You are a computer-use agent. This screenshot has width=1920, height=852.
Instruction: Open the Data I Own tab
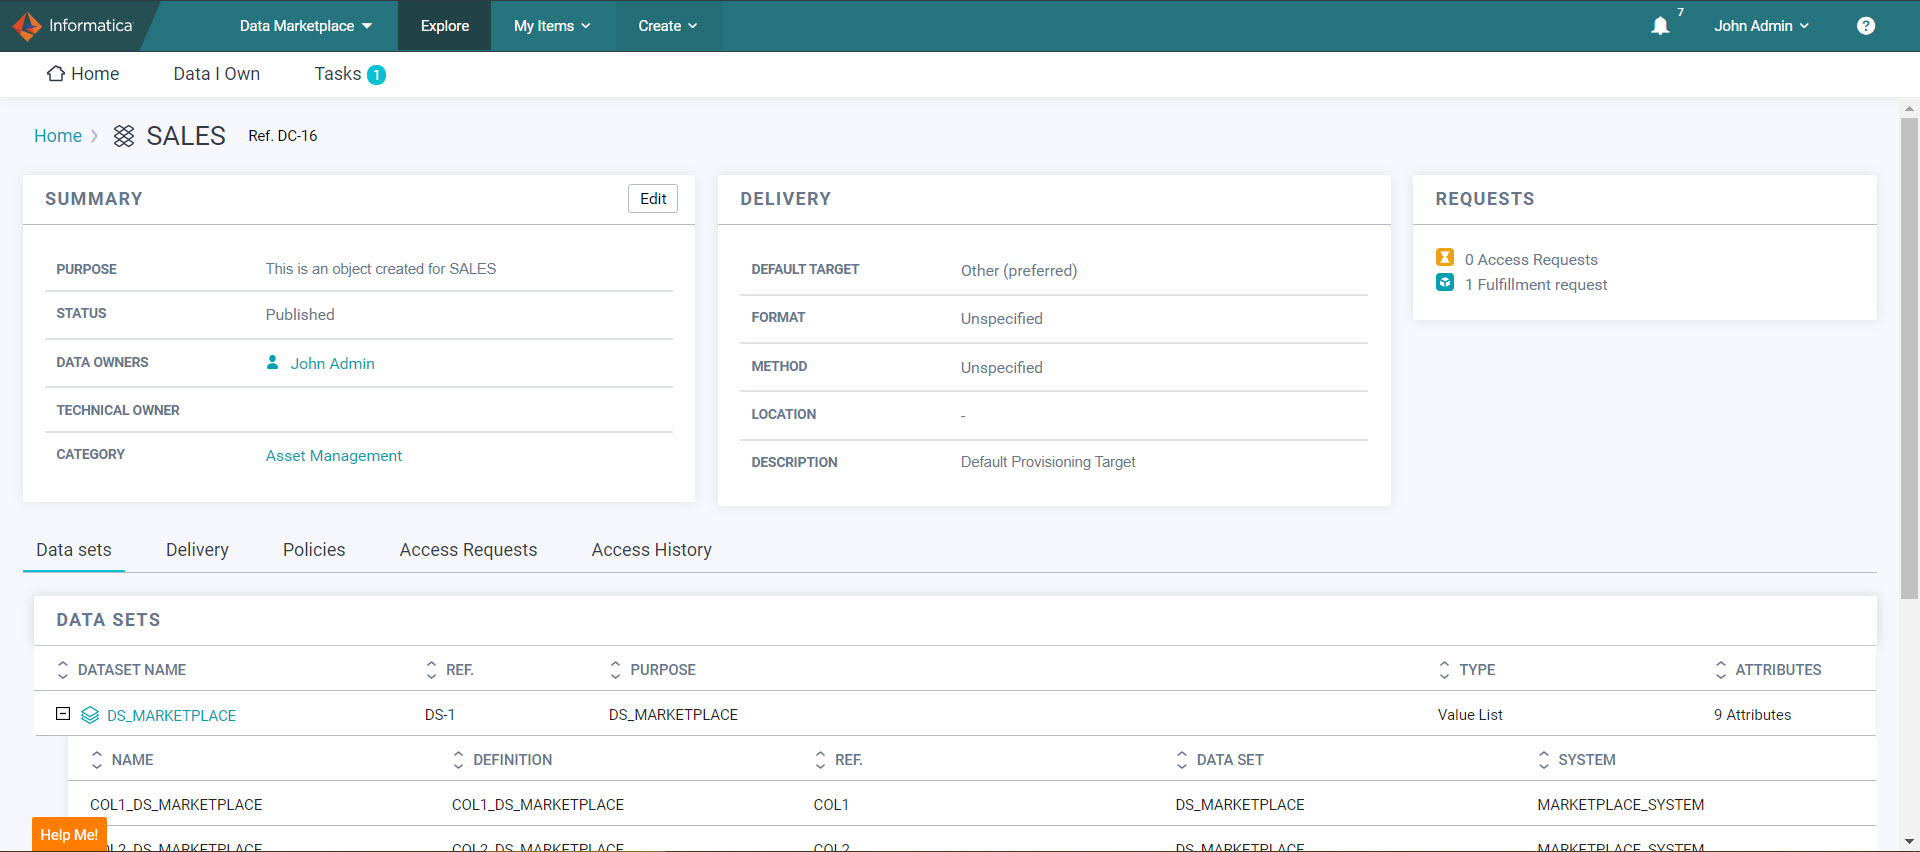(x=217, y=74)
